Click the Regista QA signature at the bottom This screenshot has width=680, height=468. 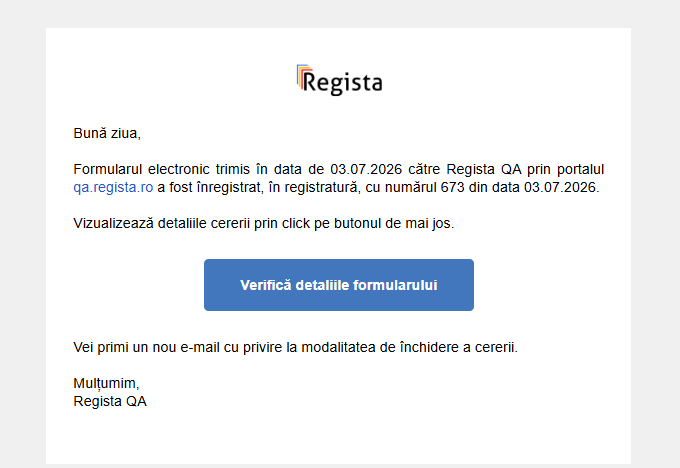coord(110,401)
